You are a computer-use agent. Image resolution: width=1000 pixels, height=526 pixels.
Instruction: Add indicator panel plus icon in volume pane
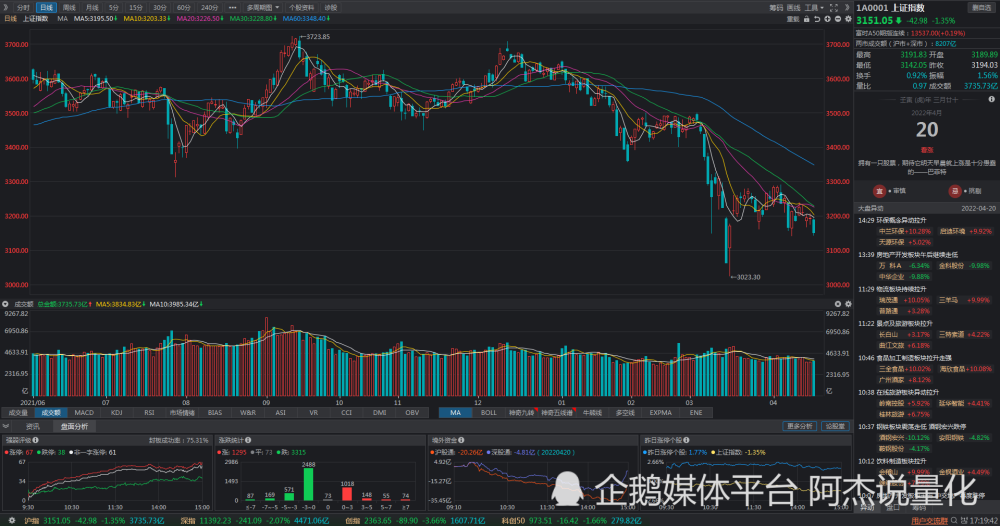click(x=837, y=304)
